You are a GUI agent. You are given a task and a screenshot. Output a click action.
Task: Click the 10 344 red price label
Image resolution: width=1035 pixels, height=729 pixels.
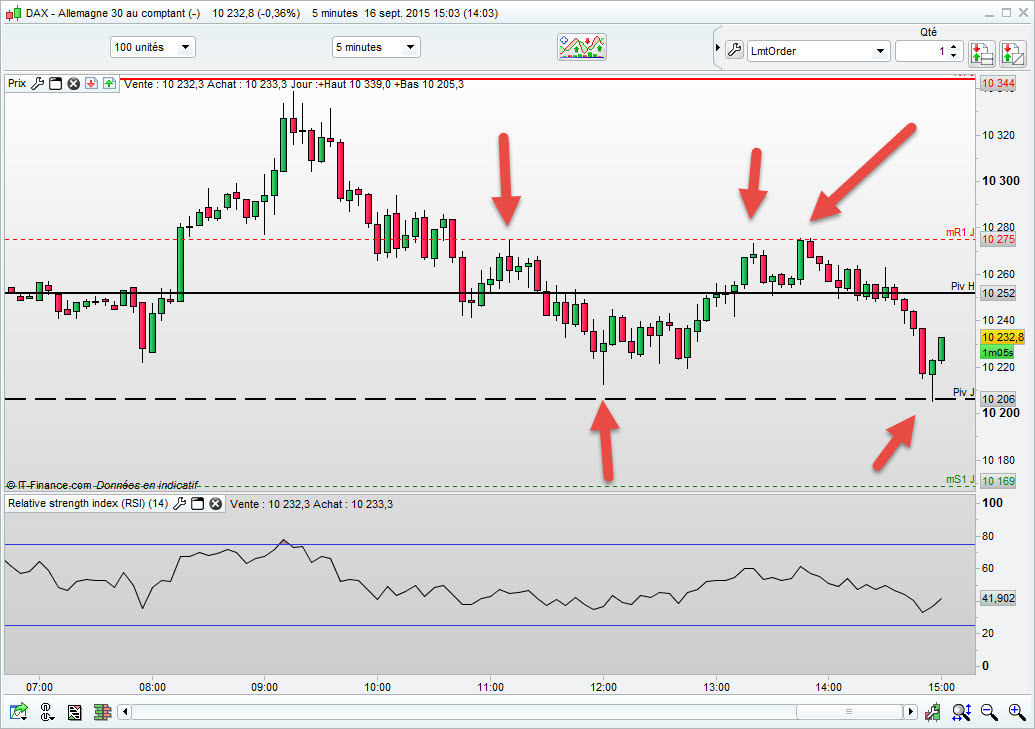[x=998, y=83]
